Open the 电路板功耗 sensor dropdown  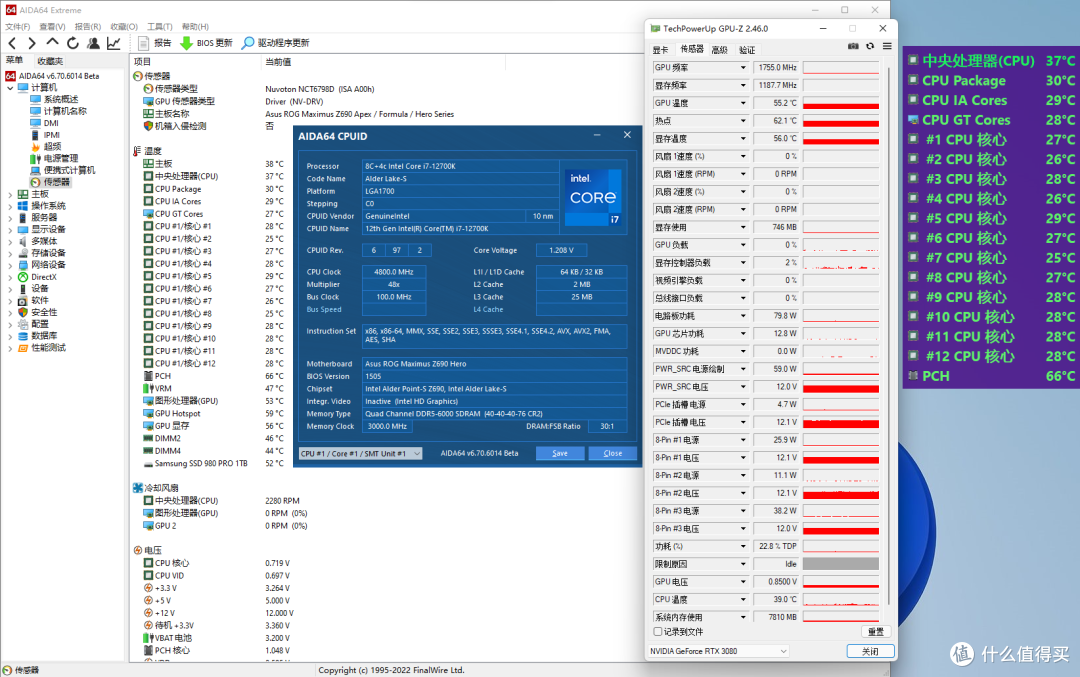pos(742,316)
